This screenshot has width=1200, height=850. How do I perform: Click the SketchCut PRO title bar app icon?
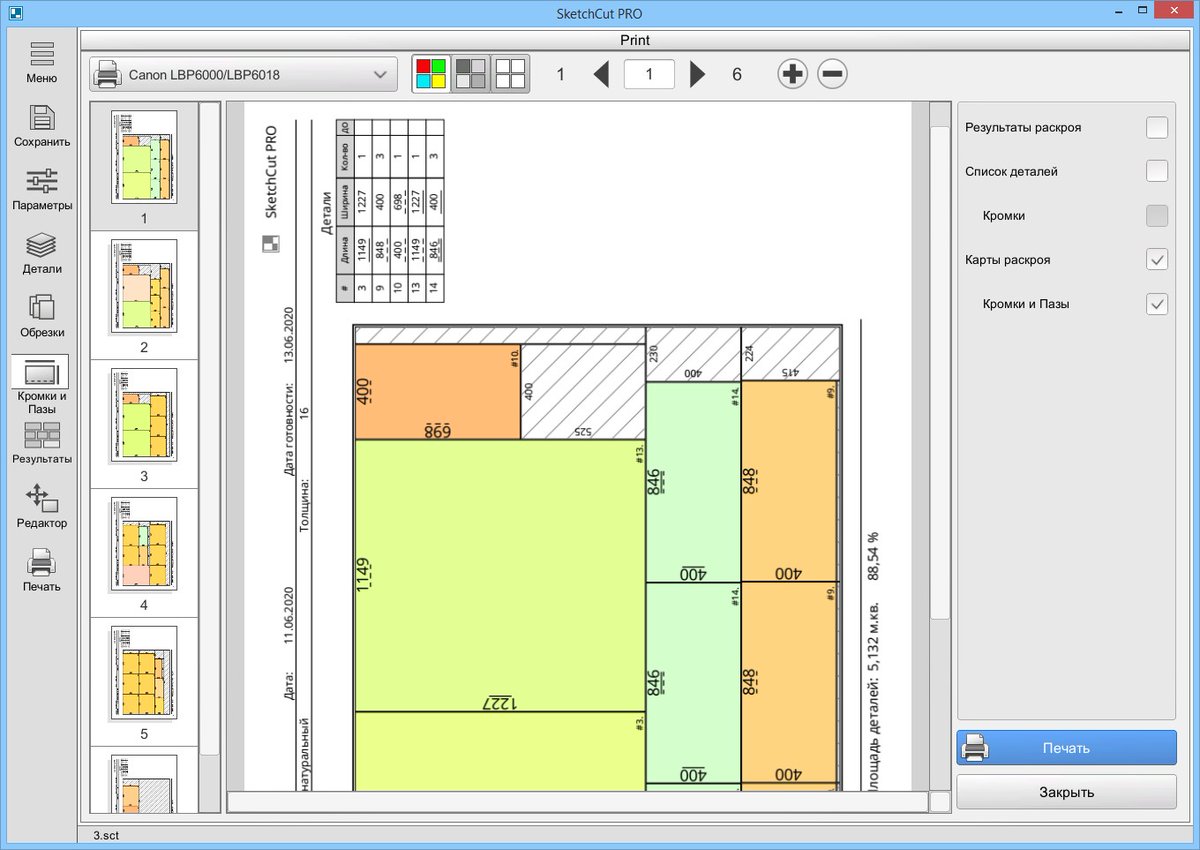[15, 12]
